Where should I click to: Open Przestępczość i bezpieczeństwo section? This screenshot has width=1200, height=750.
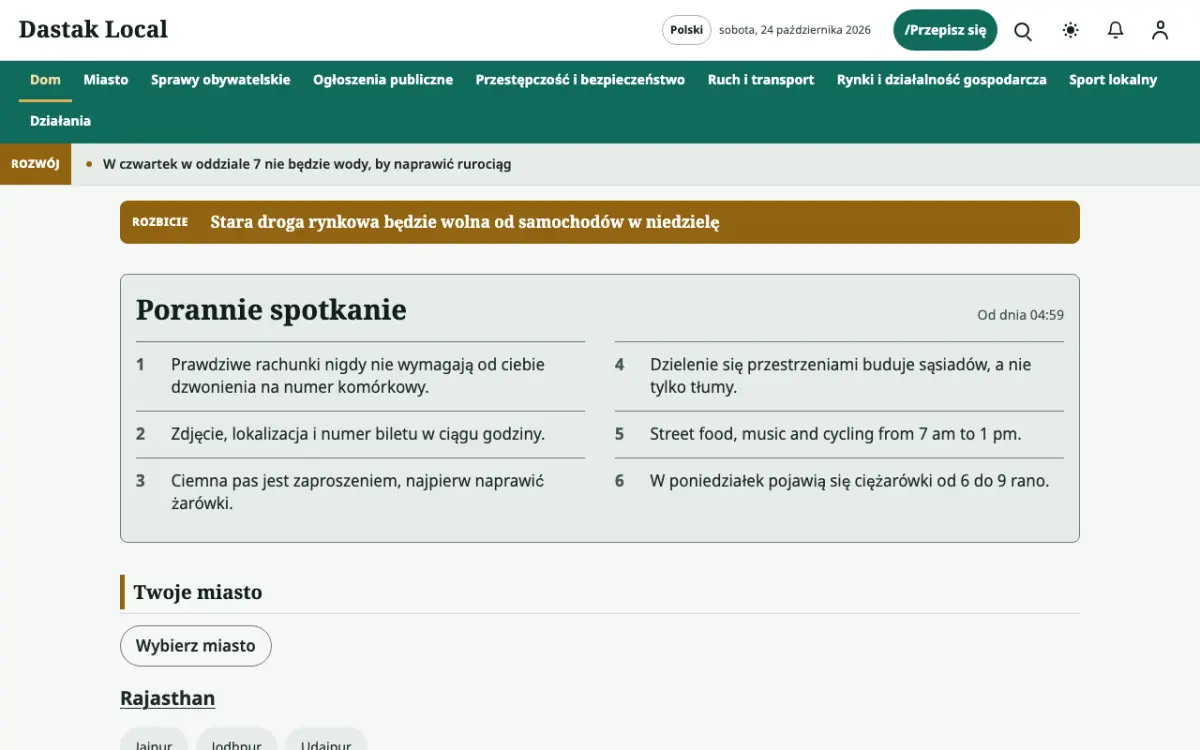tap(580, 80)
